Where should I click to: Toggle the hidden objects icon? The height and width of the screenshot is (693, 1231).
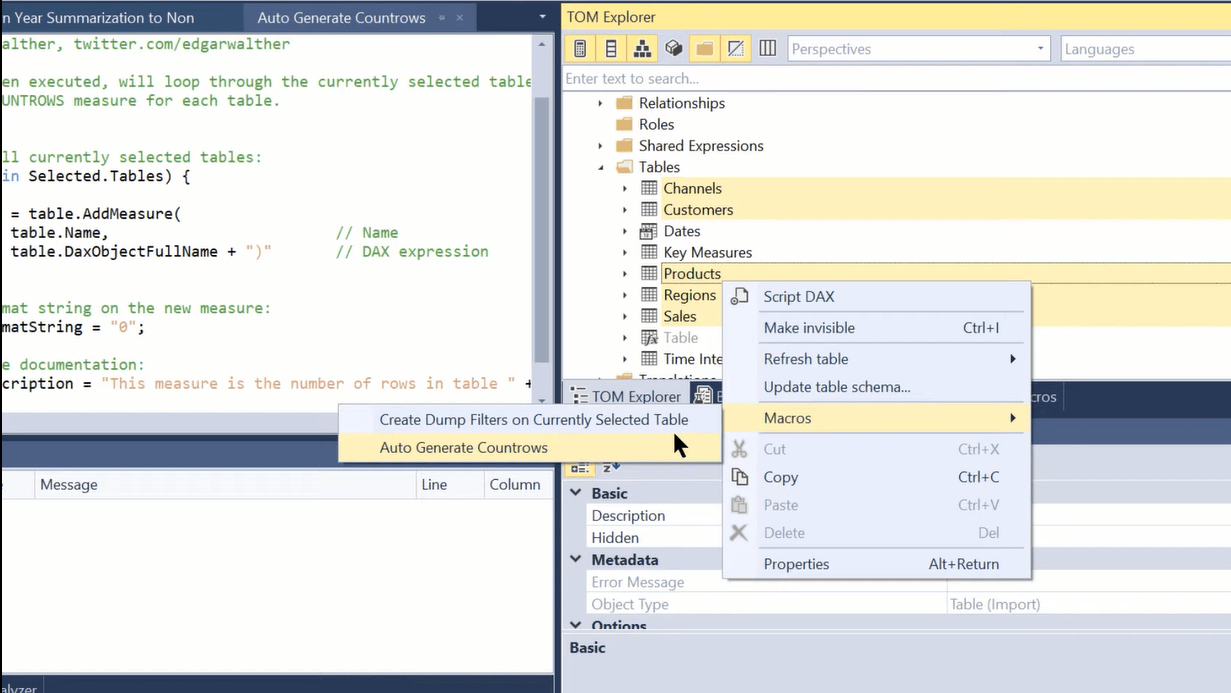pos(736,48)
